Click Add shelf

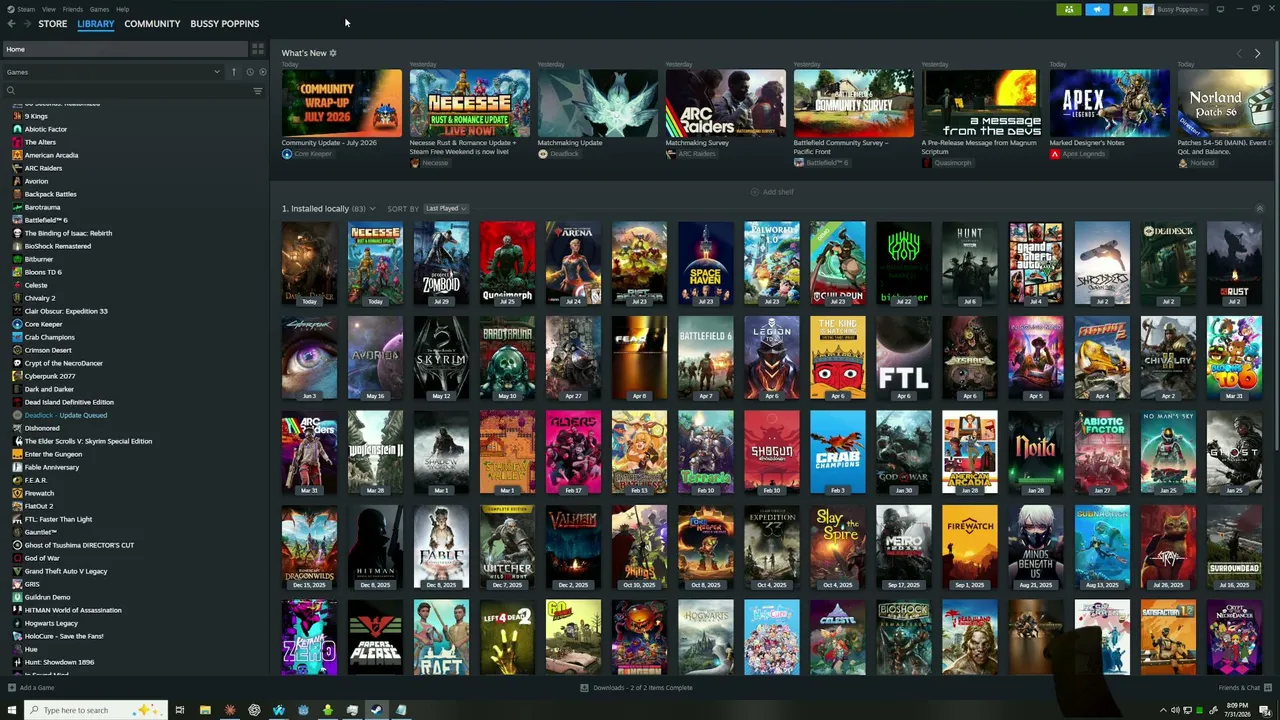tap(772, 192)
